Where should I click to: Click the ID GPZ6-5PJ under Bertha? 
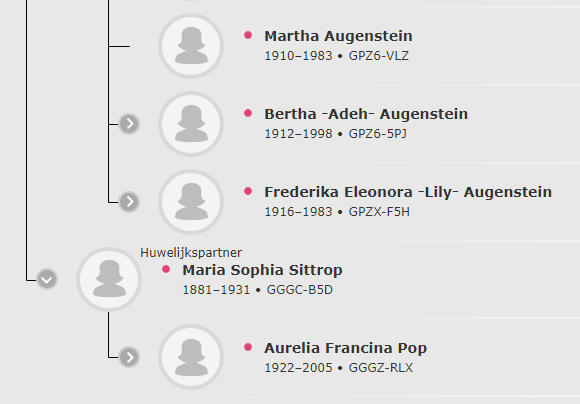[377, 134]
